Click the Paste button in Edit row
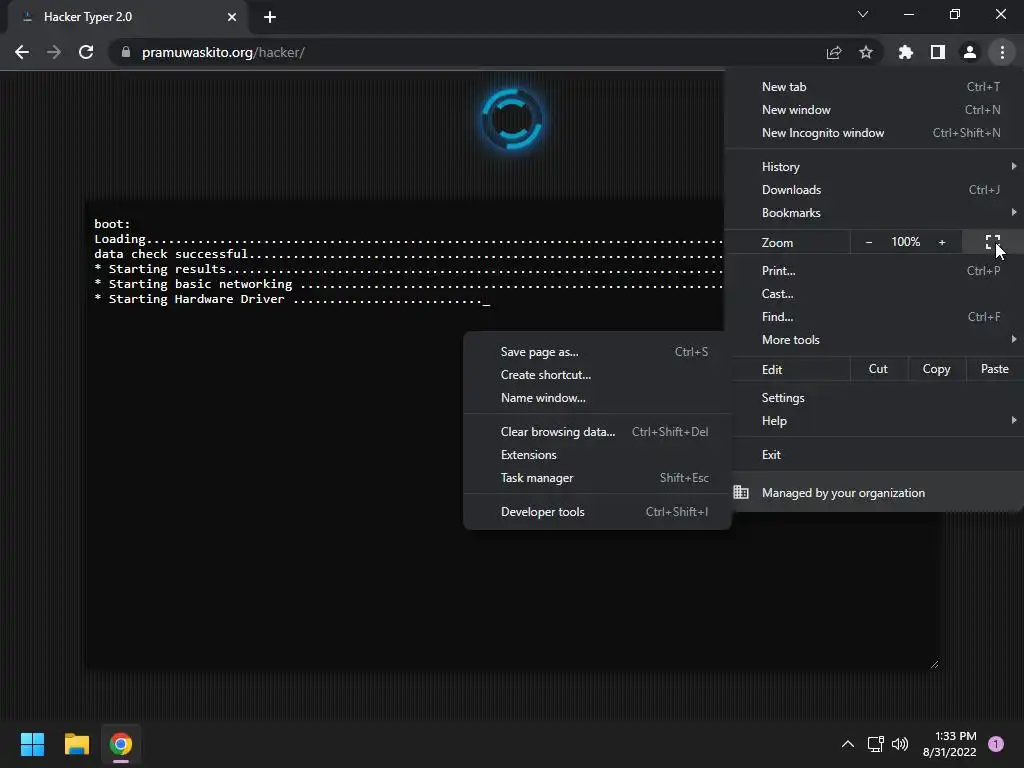 (x=995, y=369)
